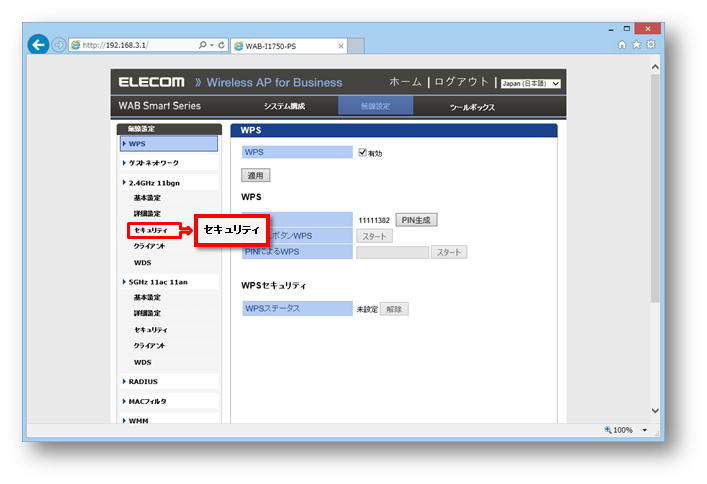Open the システム構成 tab
This screenshot has height=484, width=707.
(x=285, y=106)
